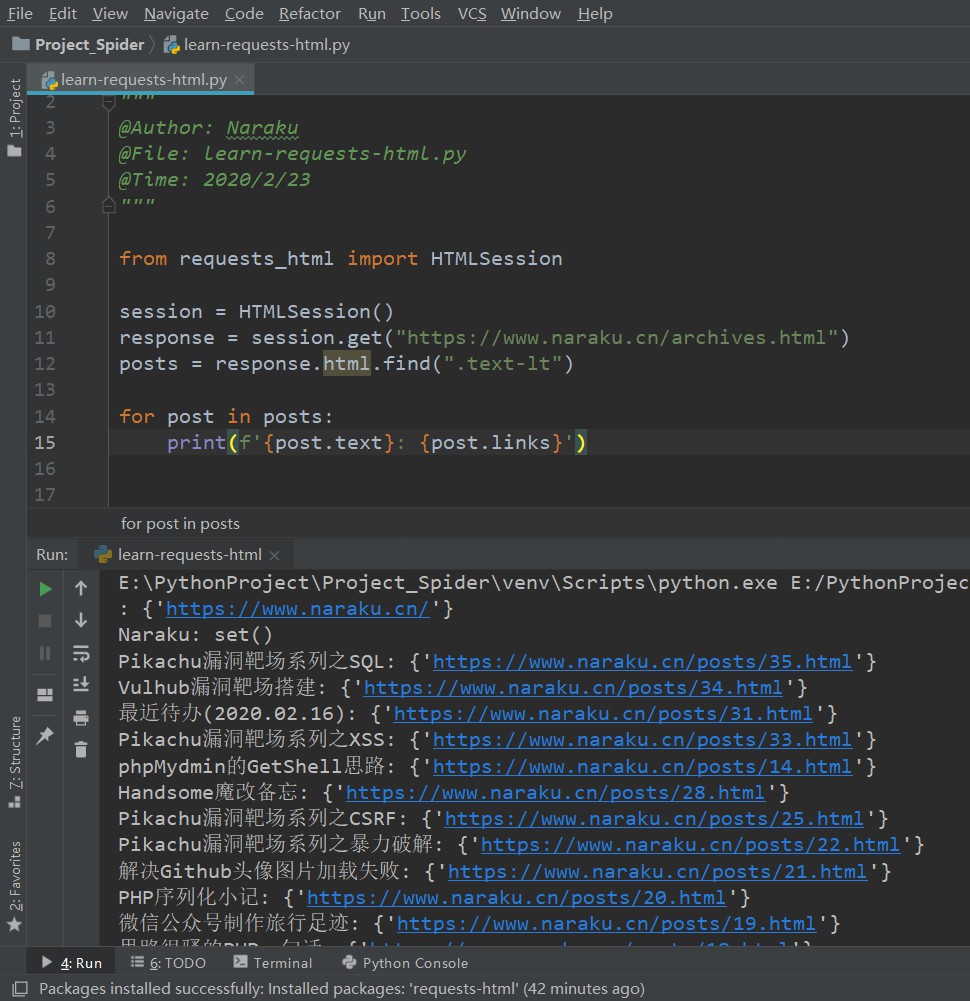The image size is (970, 1001).
Task: Click the up arrow in Run panel
Action: tap(81, 589)
